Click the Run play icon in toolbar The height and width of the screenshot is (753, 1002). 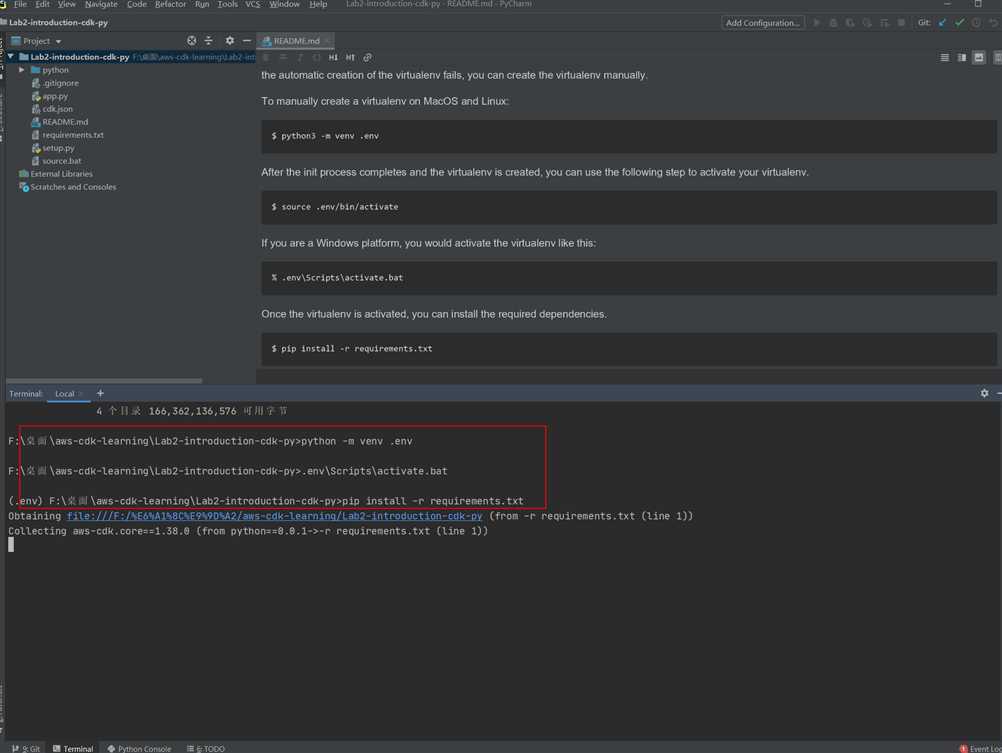tap(817, 22)
